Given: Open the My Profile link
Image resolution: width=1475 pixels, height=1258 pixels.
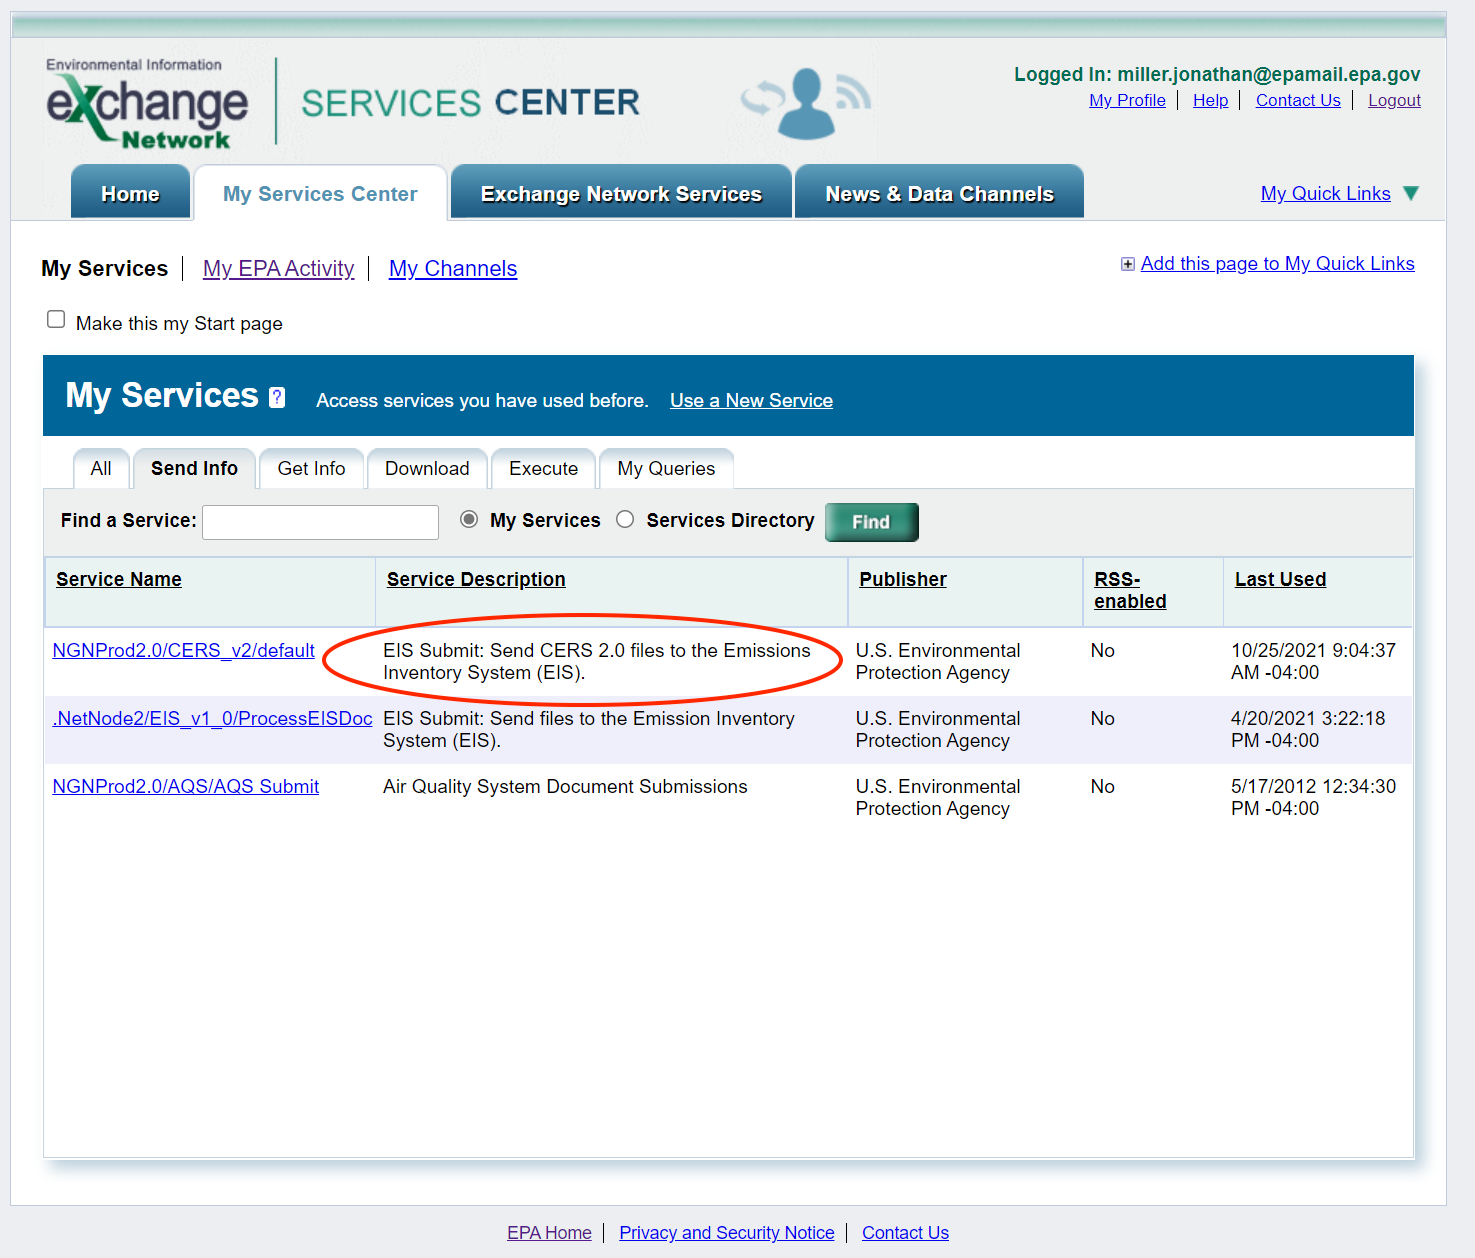Looking at the screenshot, I should pyautogui.click(x=1127, y=100).
